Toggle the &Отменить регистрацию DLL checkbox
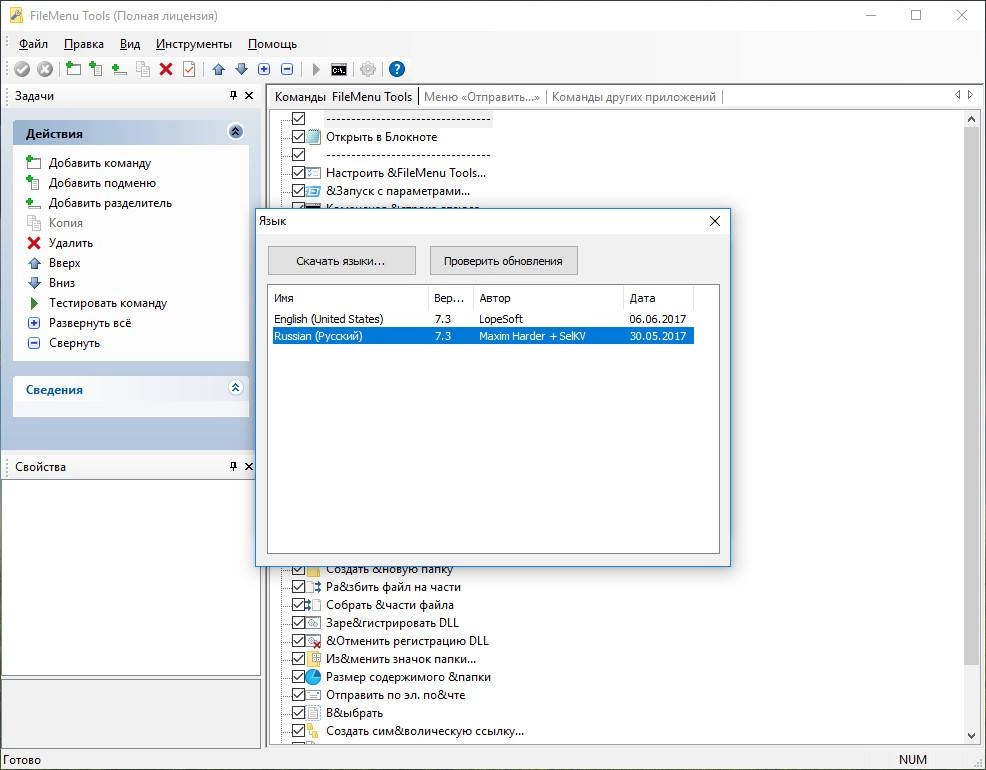Viewport: 986px width, 770px height. tap(299, 641)
